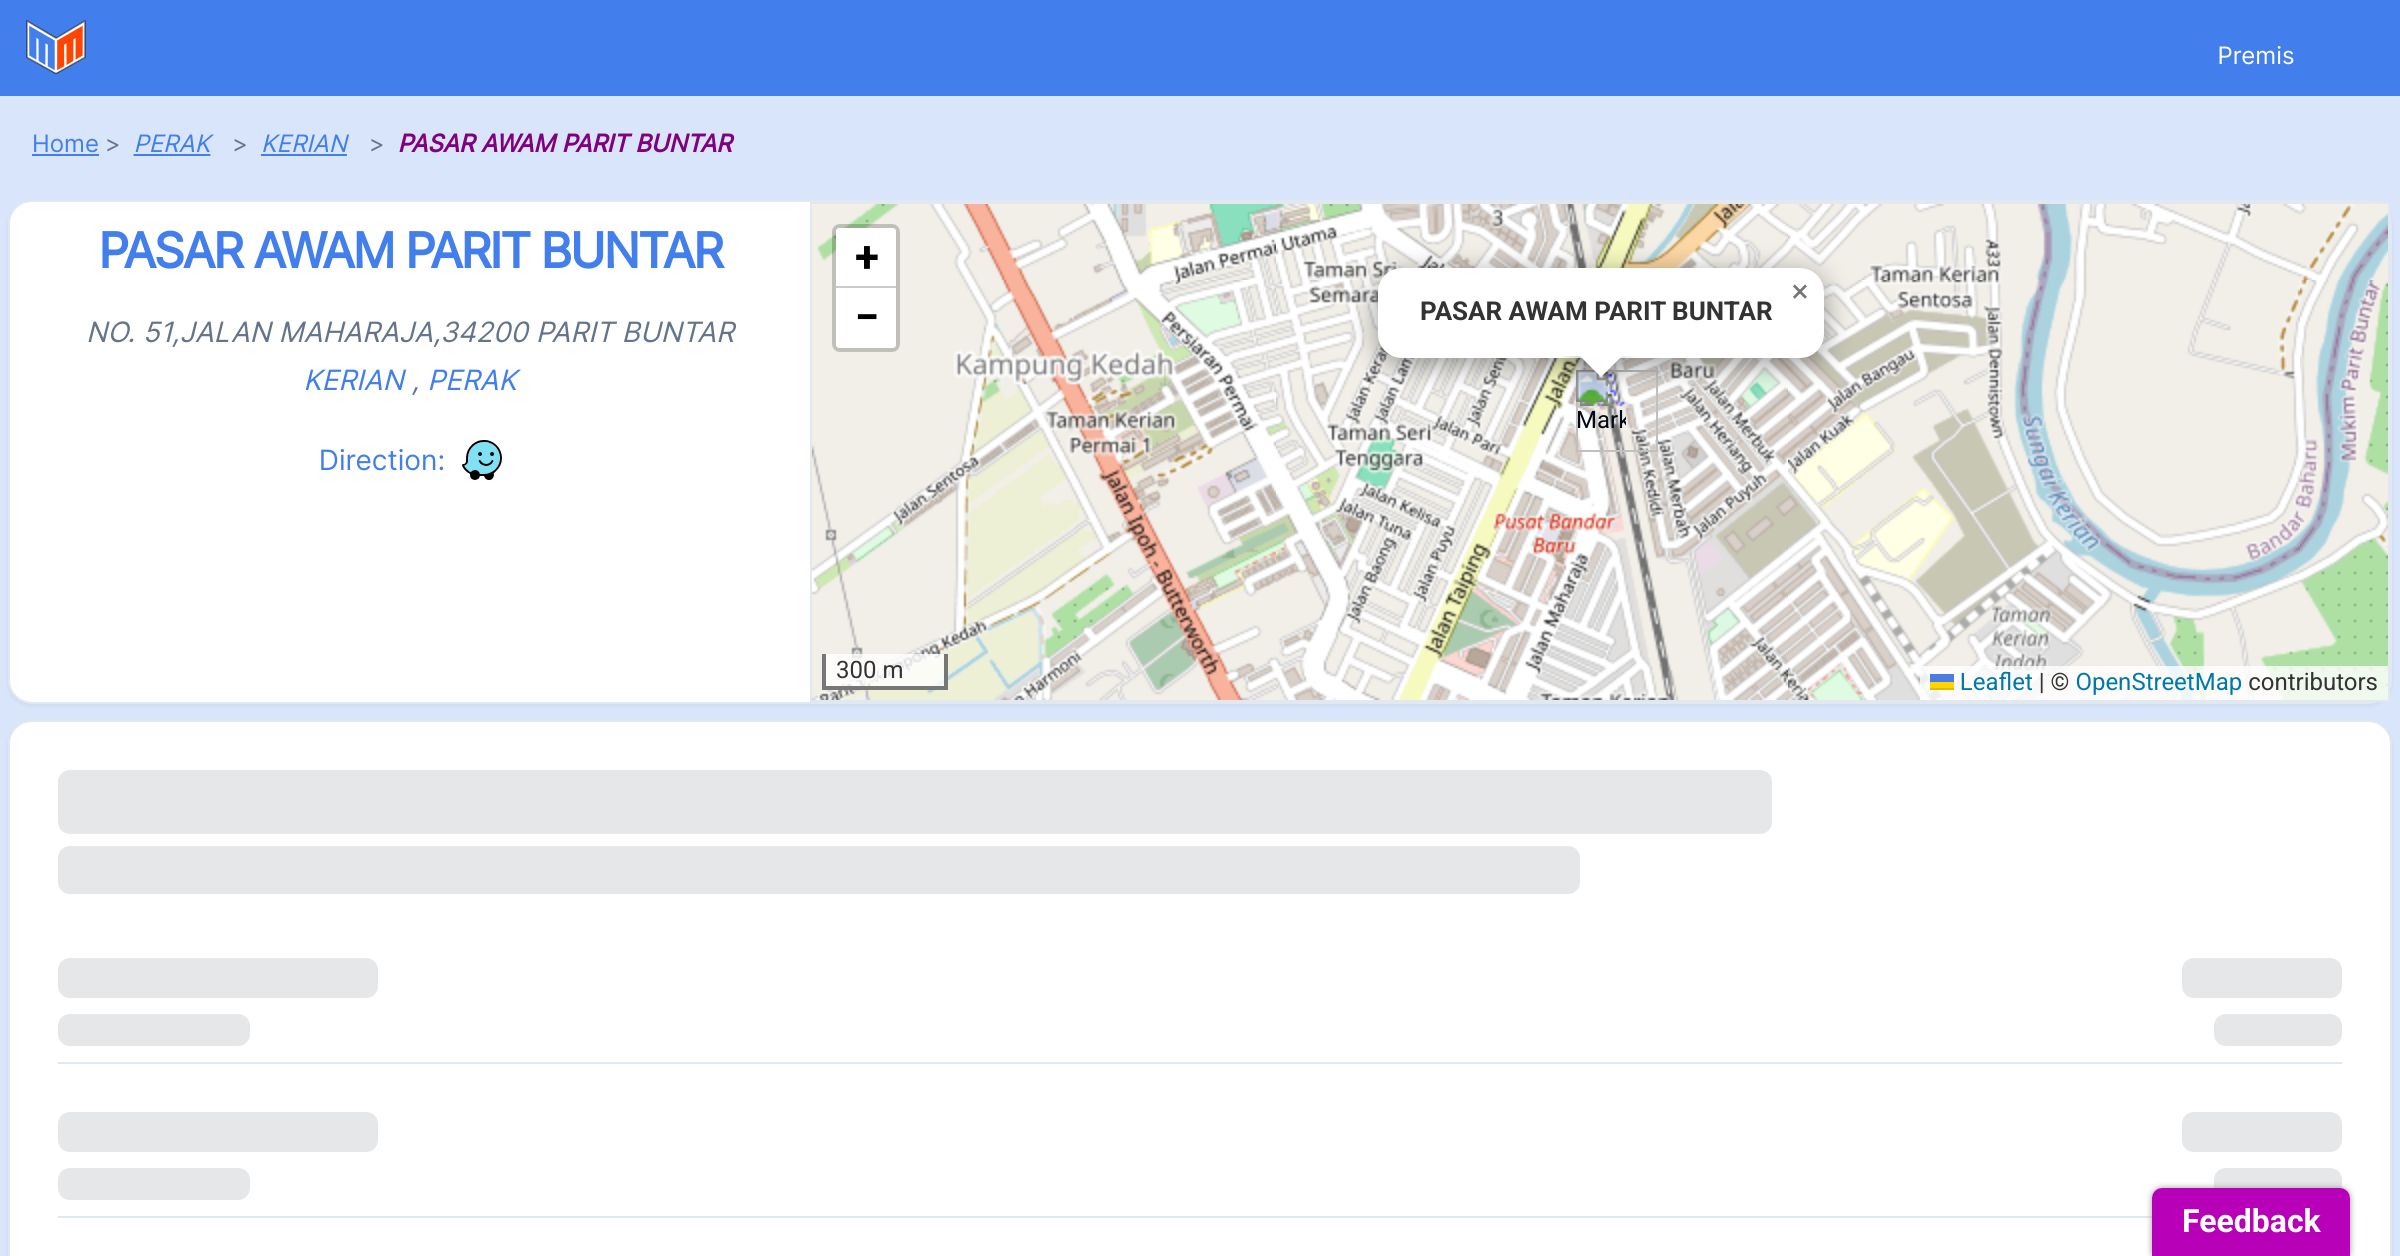The width and height of the screenshot is (2400, 1256).
Task: Zoom out on the map
Action: coord(866,317)
